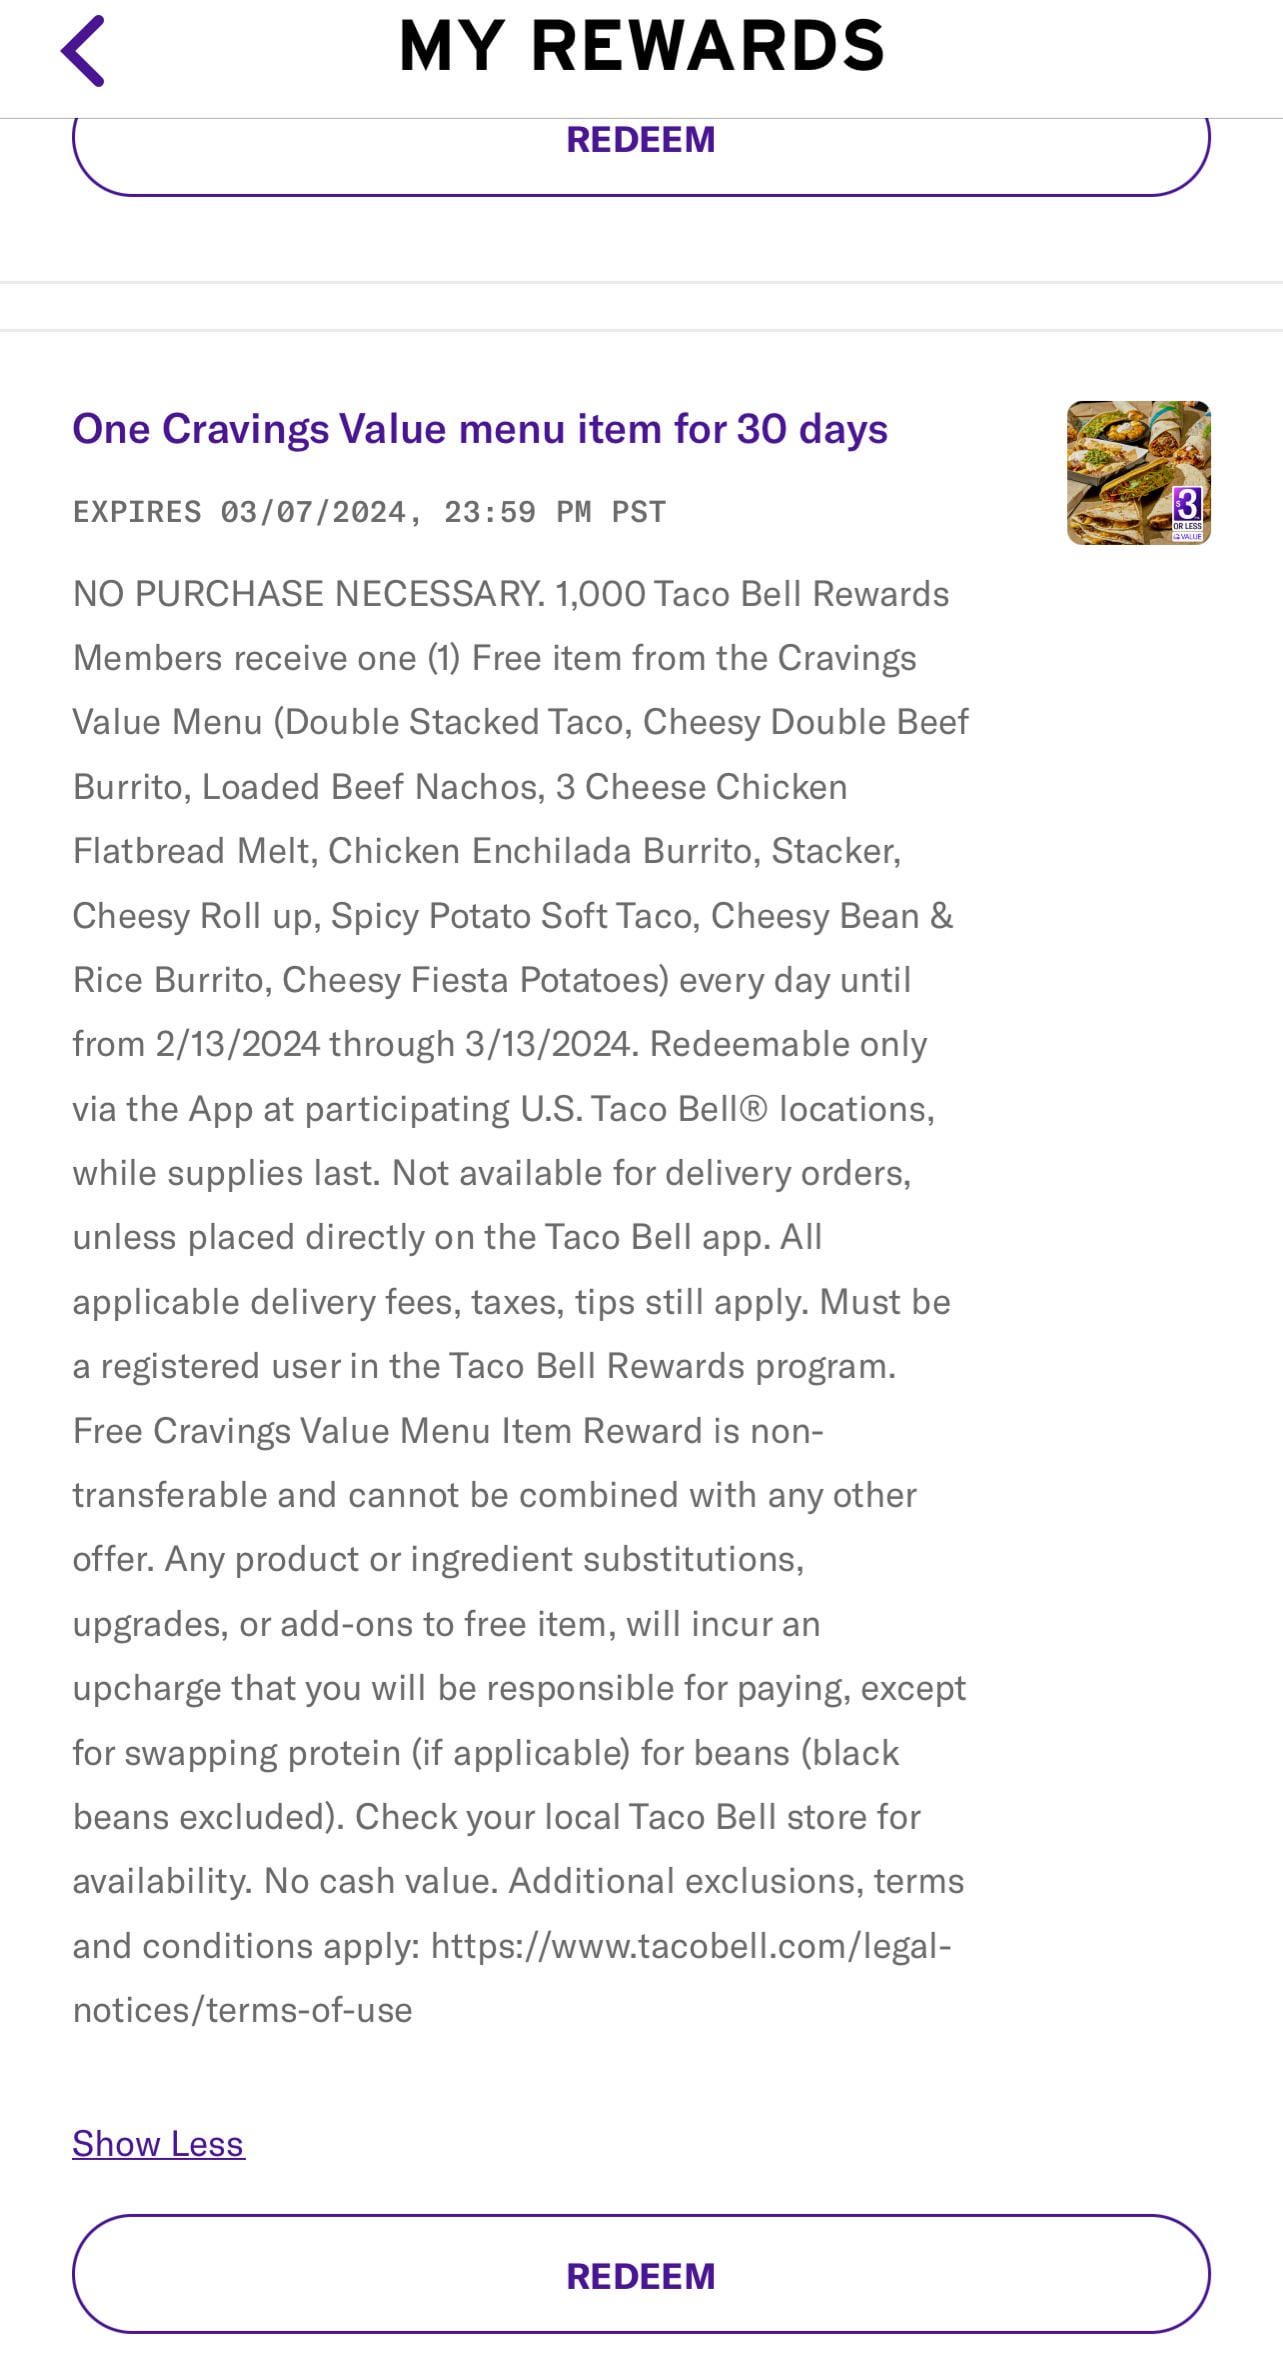Tap the MY REWARDS page header
Viewport: 1283px width, 2356px height.
pos(641,46)
